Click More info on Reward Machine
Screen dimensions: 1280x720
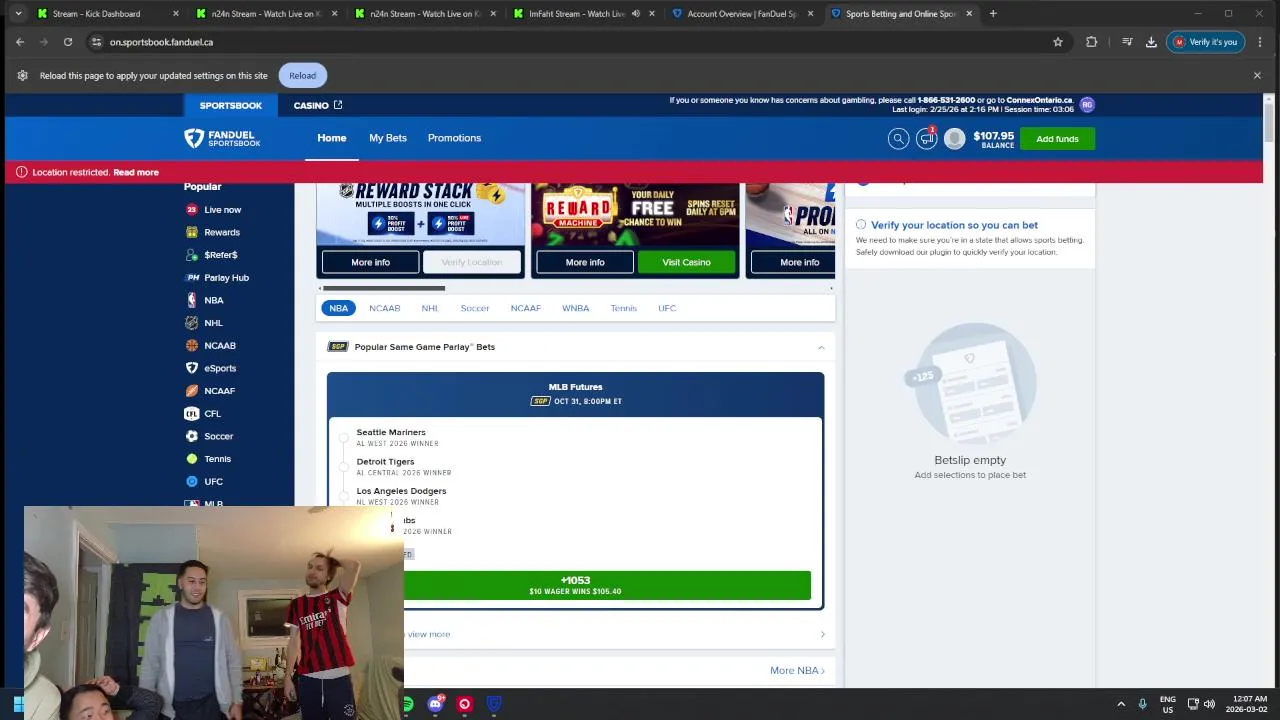[585, 262]
